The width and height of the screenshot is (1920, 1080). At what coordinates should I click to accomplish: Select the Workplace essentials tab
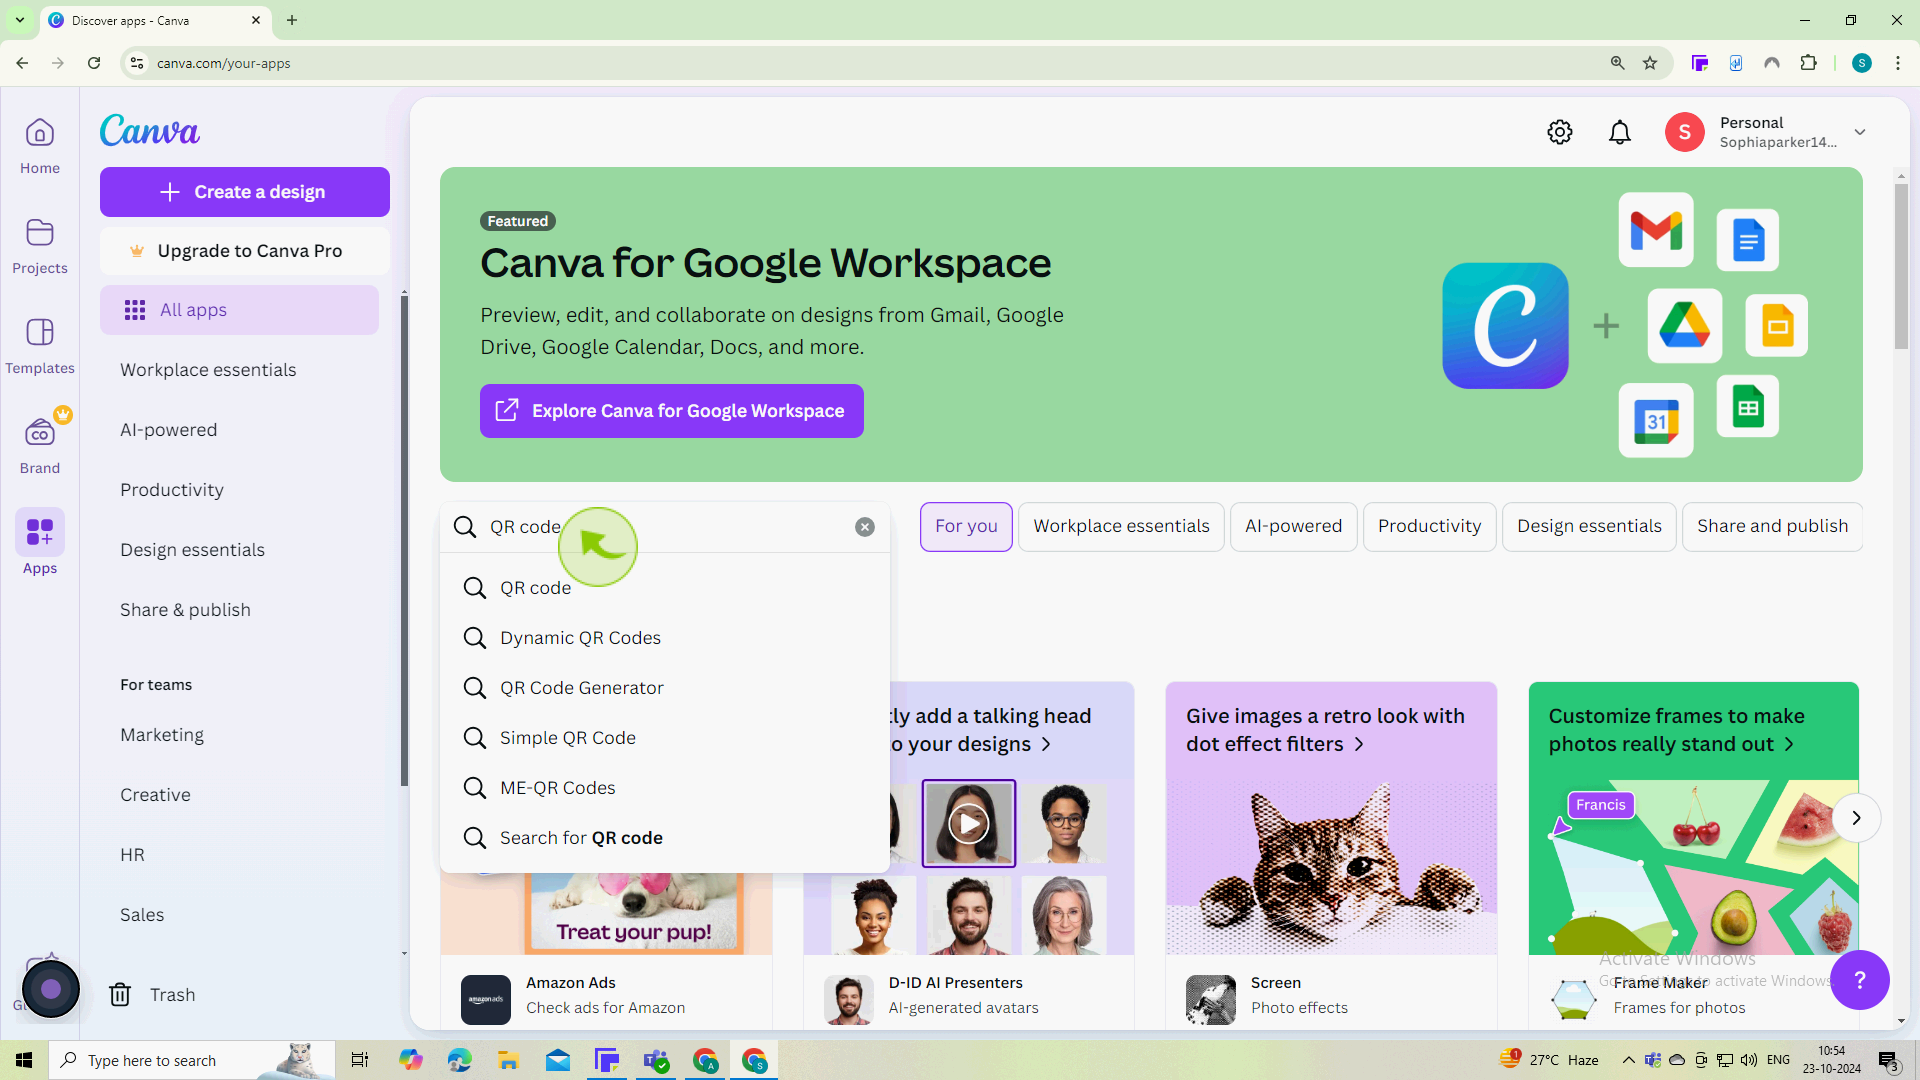[1121, 526]
